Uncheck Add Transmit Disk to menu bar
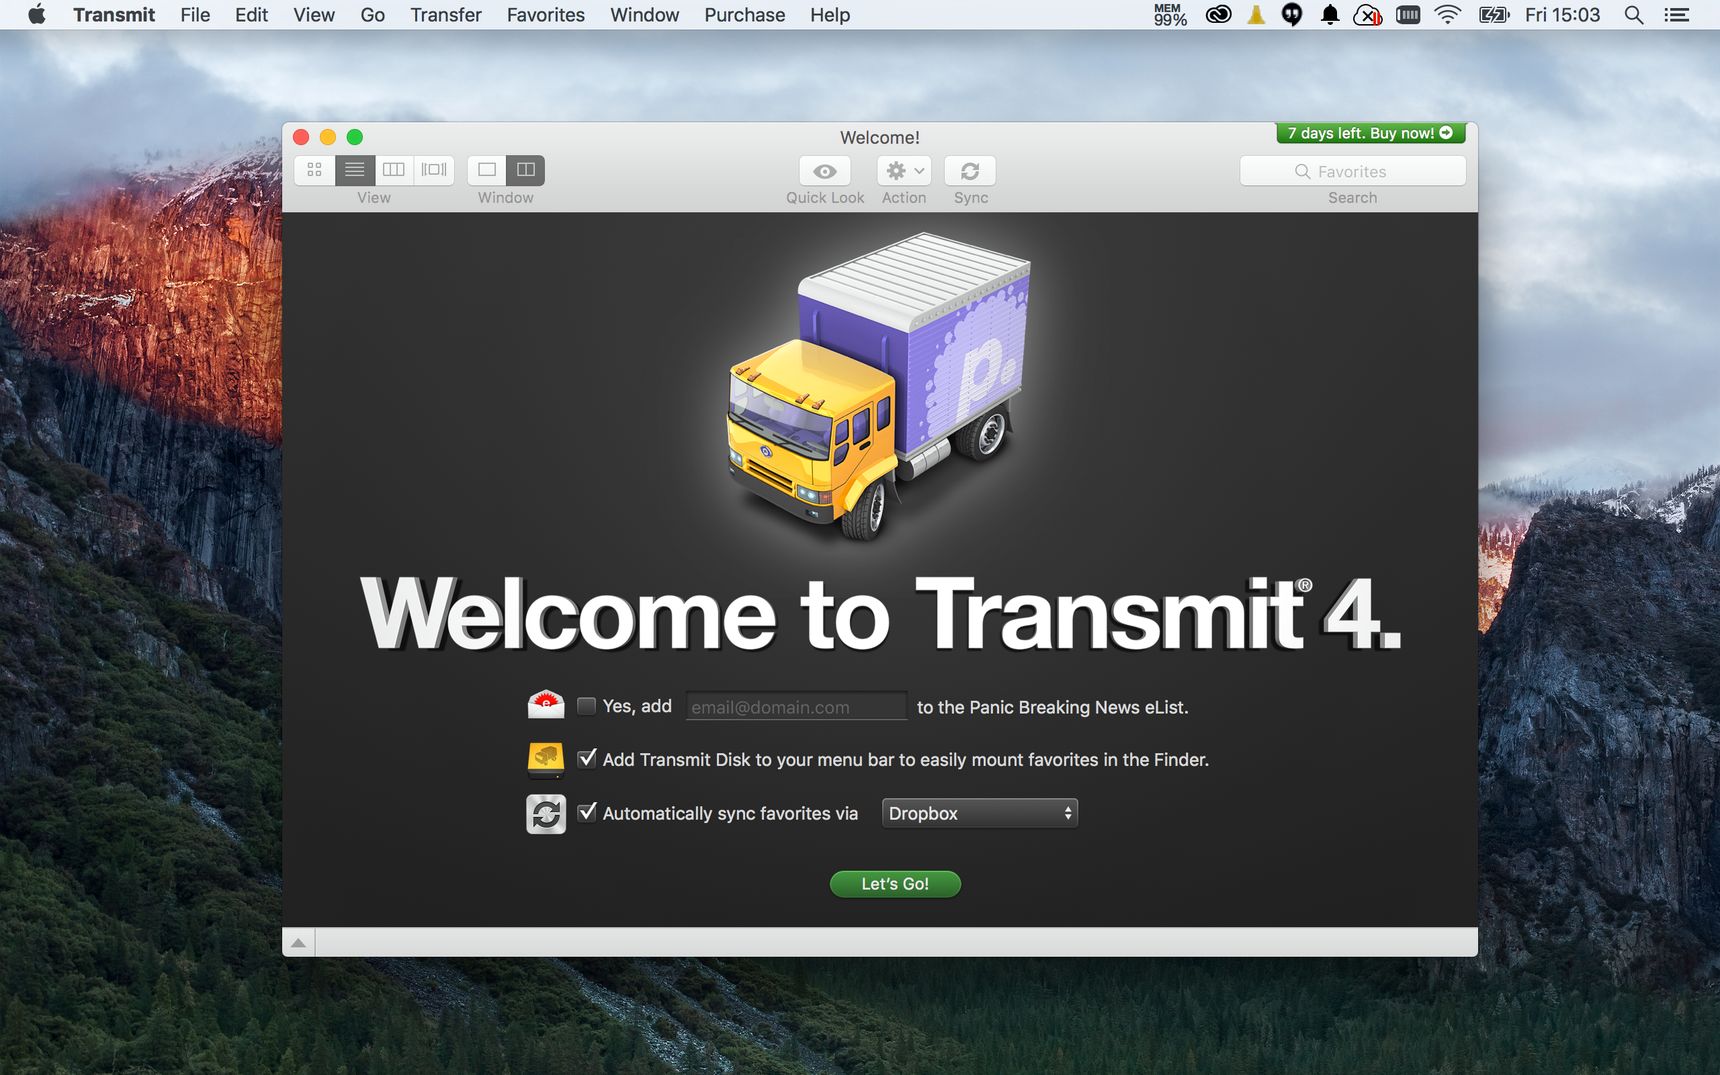The width and height of the screenshot is (1720, 1075). pos(587,758)
